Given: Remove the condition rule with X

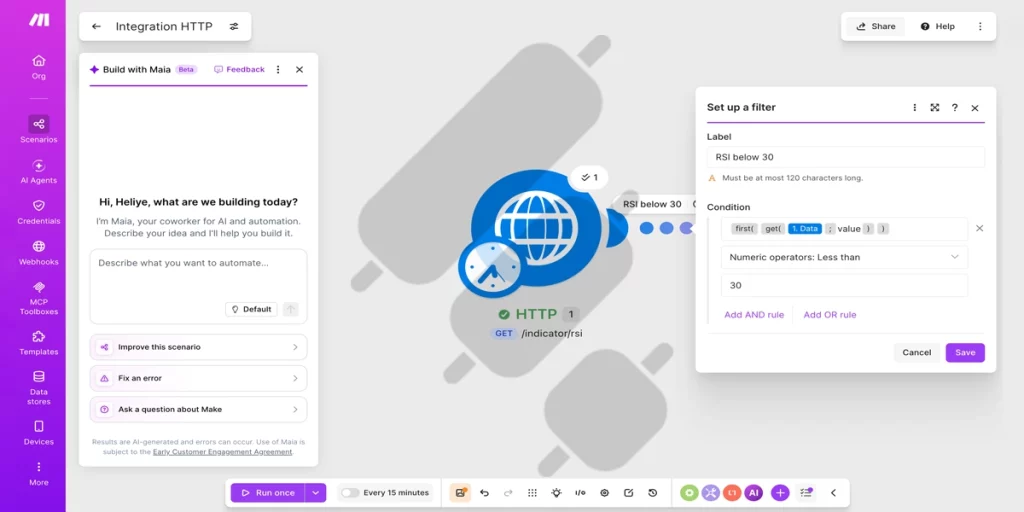Looking at the screenshot, I should click(x=979, y=229).
